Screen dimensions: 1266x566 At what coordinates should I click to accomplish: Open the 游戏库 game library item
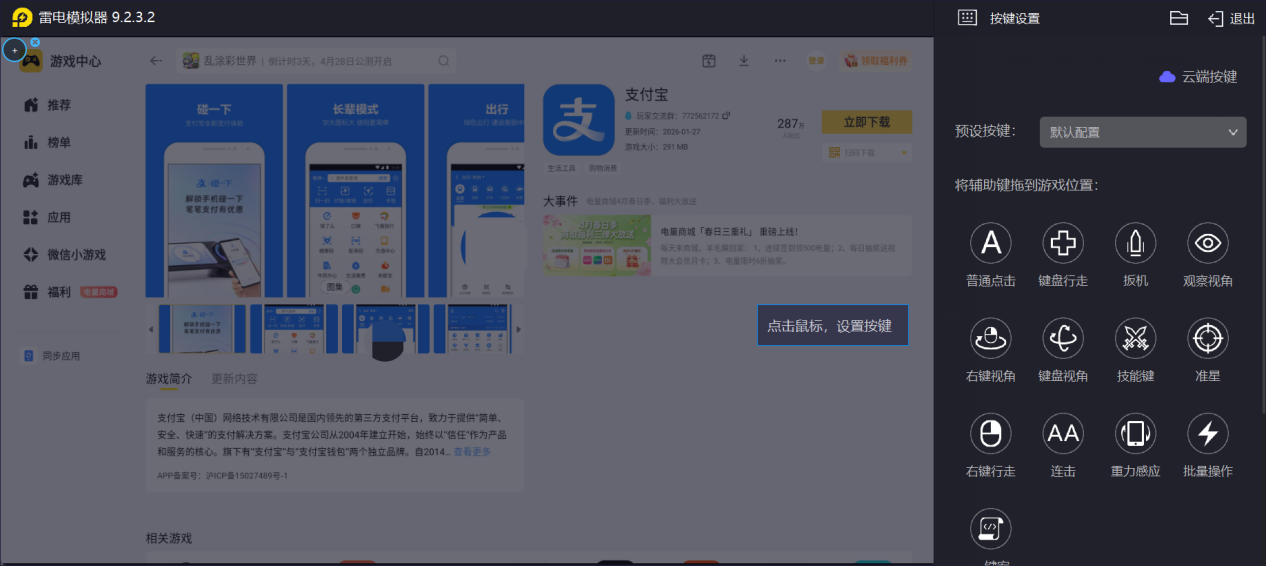point(52,180)
